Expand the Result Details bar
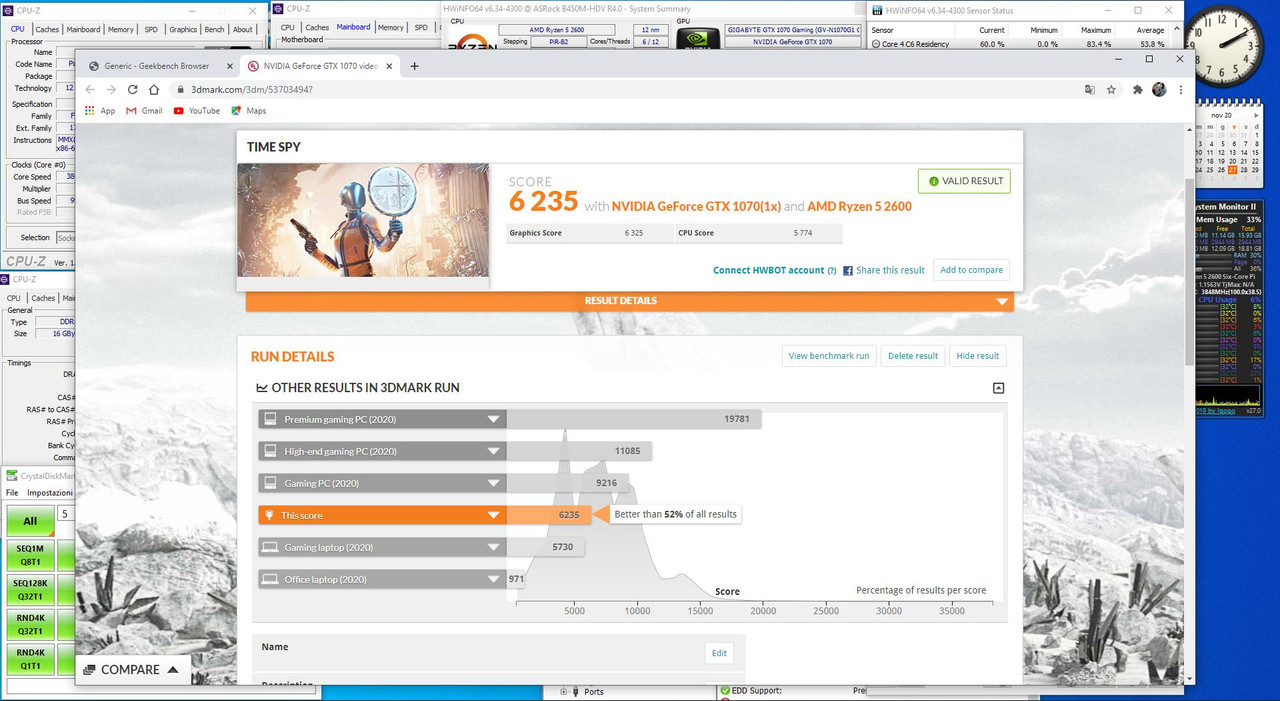This screenshot has height=701, width=1280. (630, 301)
